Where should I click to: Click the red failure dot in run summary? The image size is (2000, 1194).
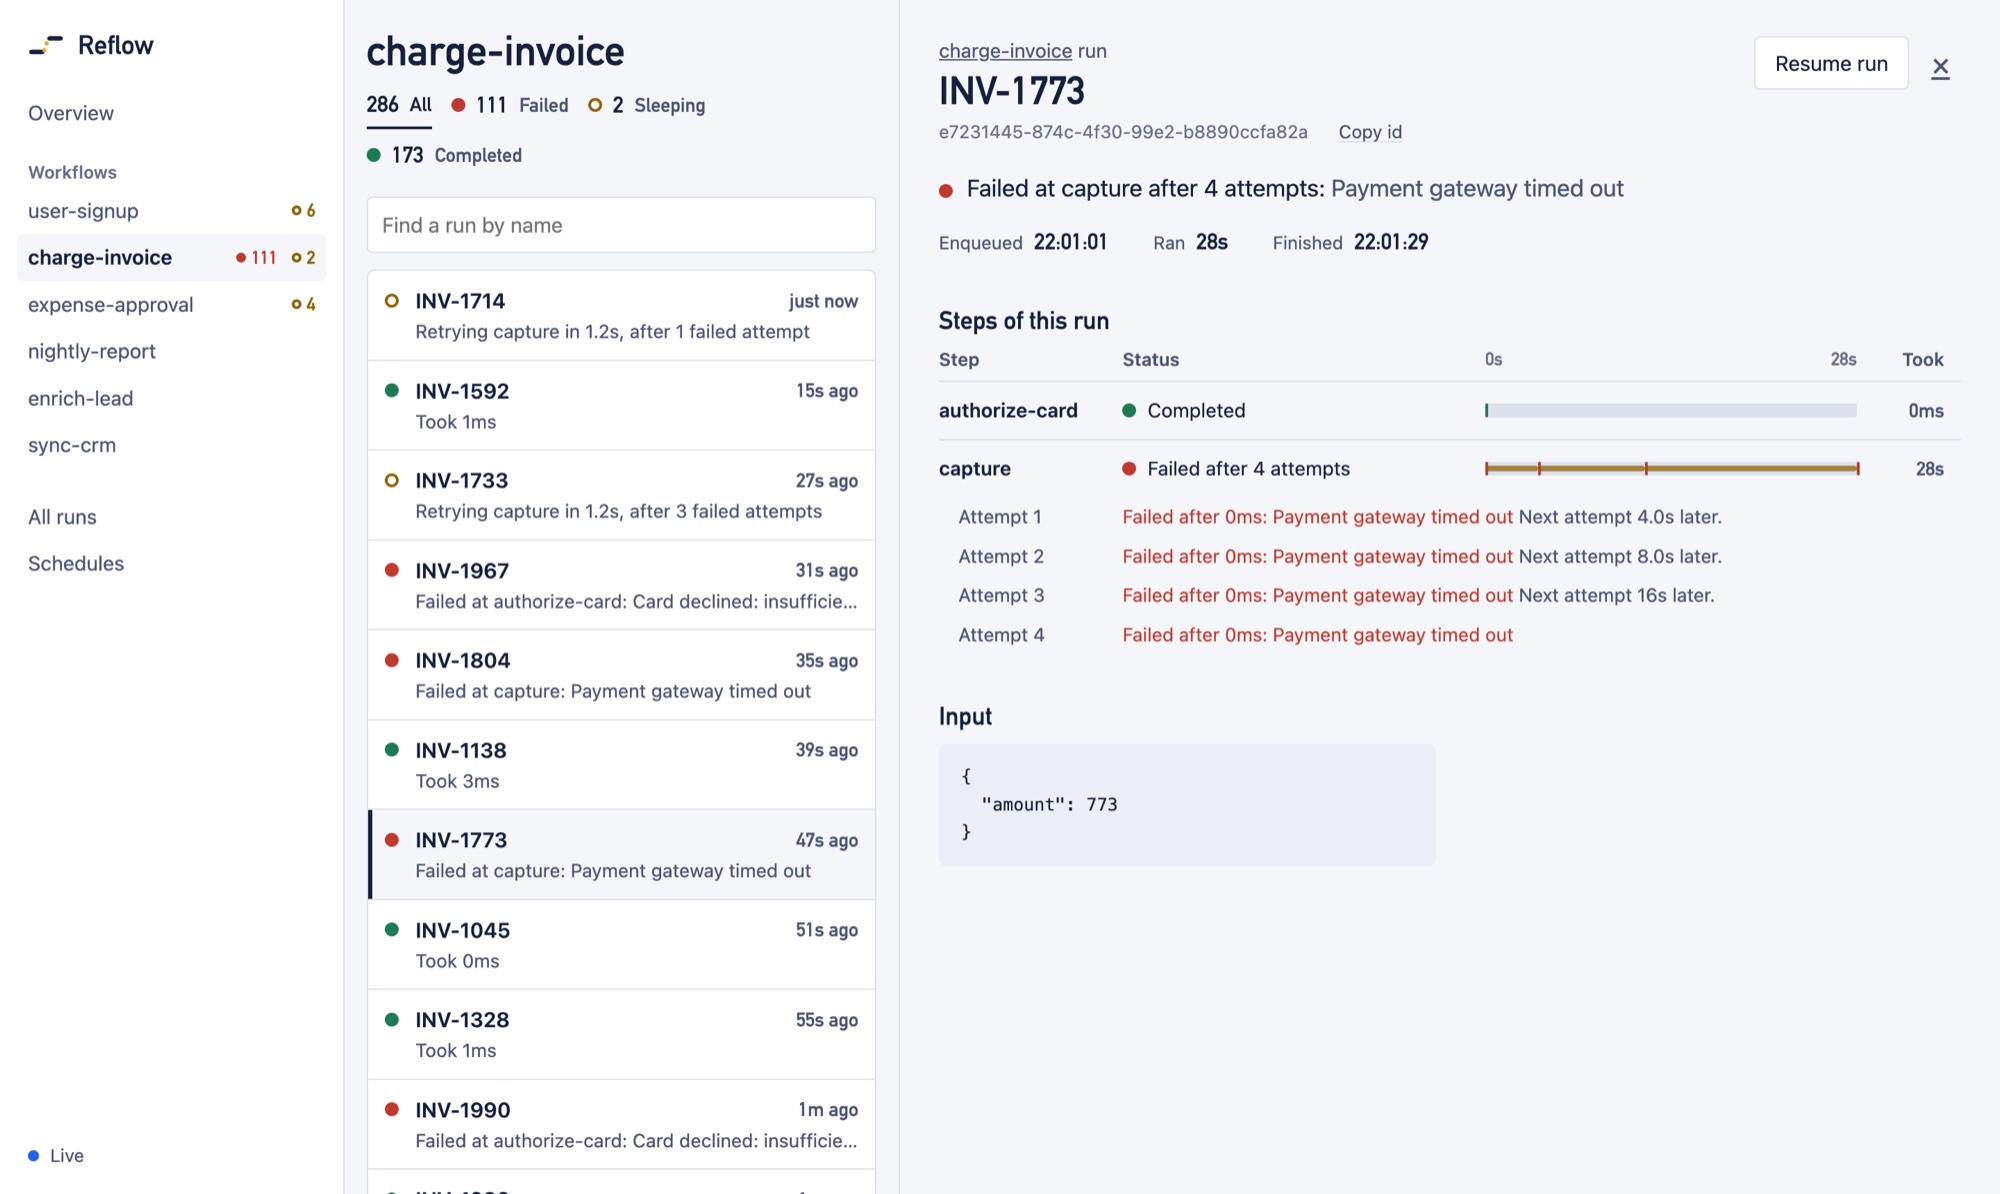tap(946, 190)
